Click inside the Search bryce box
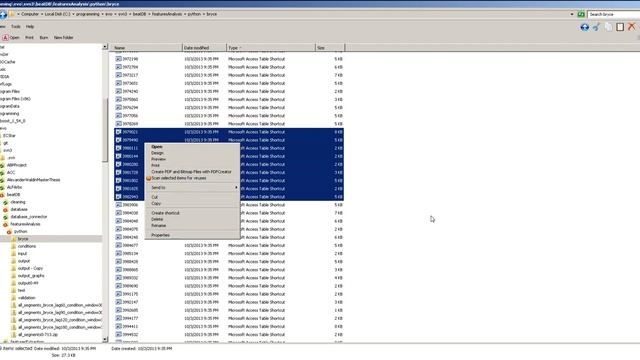 tap(614, 14)
